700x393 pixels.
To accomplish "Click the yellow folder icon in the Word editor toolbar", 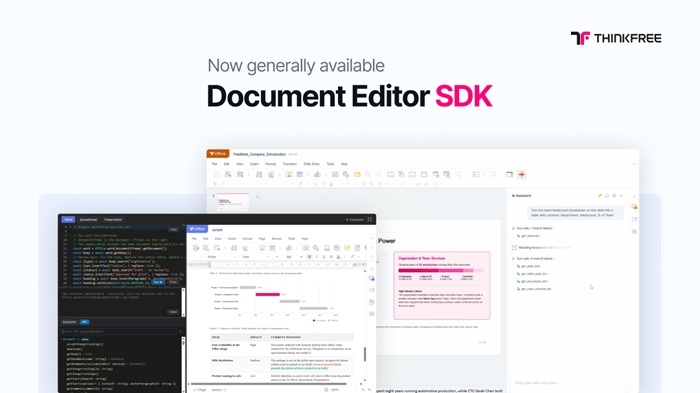I will (347, 248).
